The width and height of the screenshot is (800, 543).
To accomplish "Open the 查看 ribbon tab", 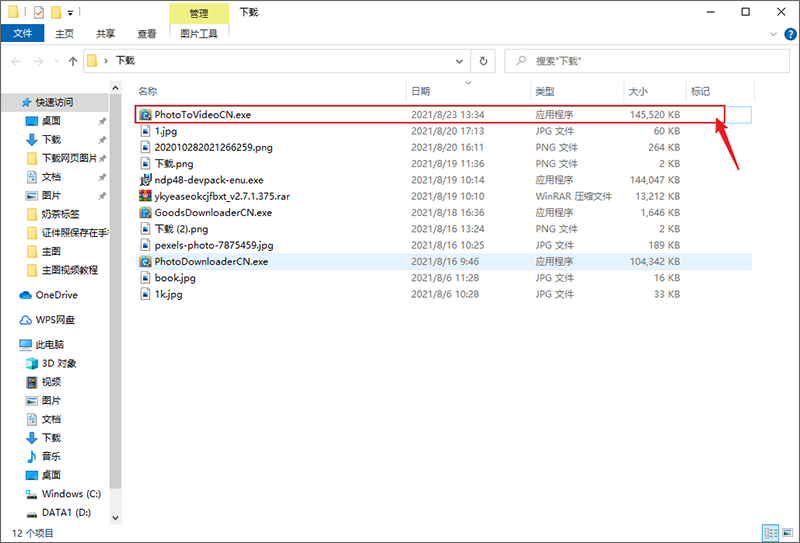I will (x=147, y=33).
